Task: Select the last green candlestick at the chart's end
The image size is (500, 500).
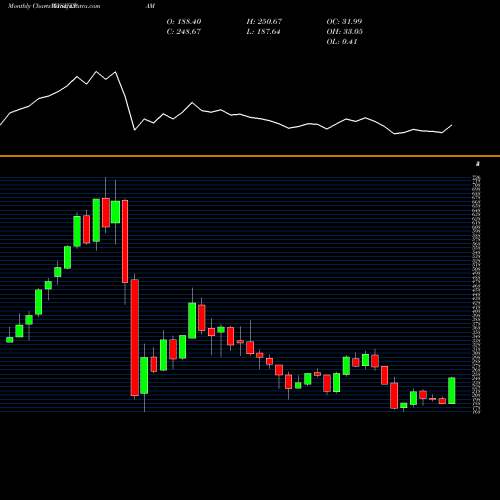Action: pos(452,391)
